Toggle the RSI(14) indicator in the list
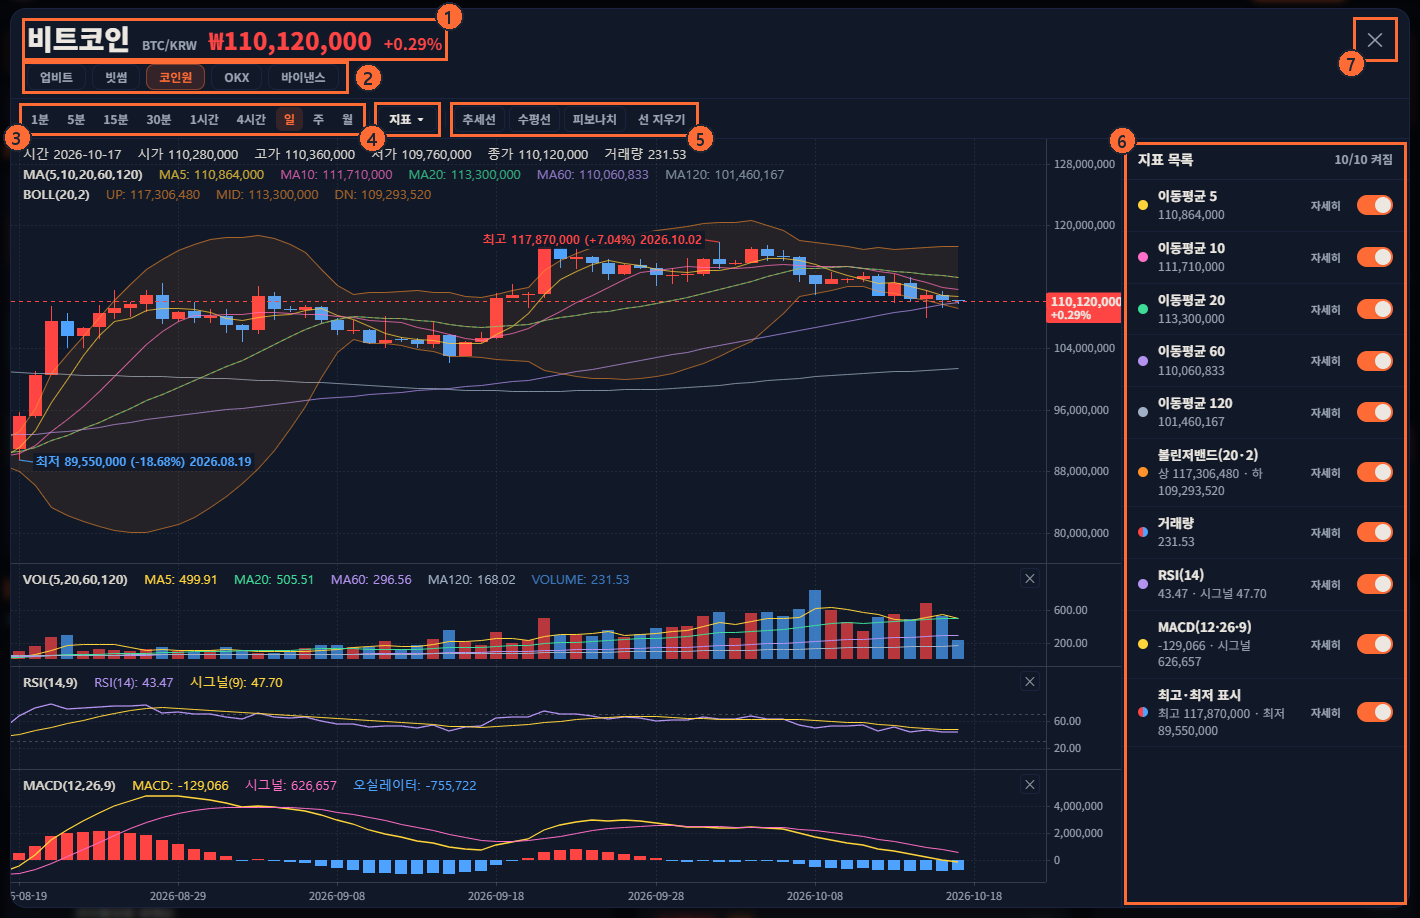This screenshot has height=918, width=1420. (x=1375, y=584)
